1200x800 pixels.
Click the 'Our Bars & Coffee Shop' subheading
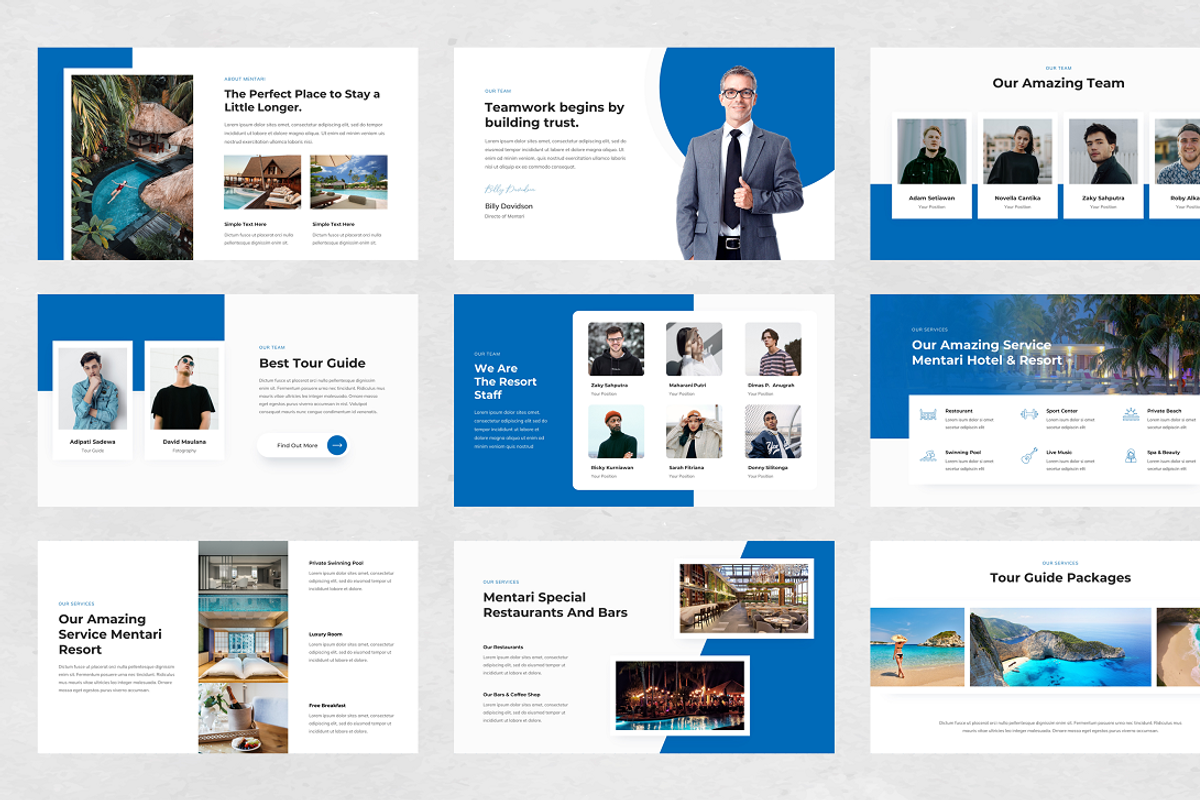tap(512, 694)
